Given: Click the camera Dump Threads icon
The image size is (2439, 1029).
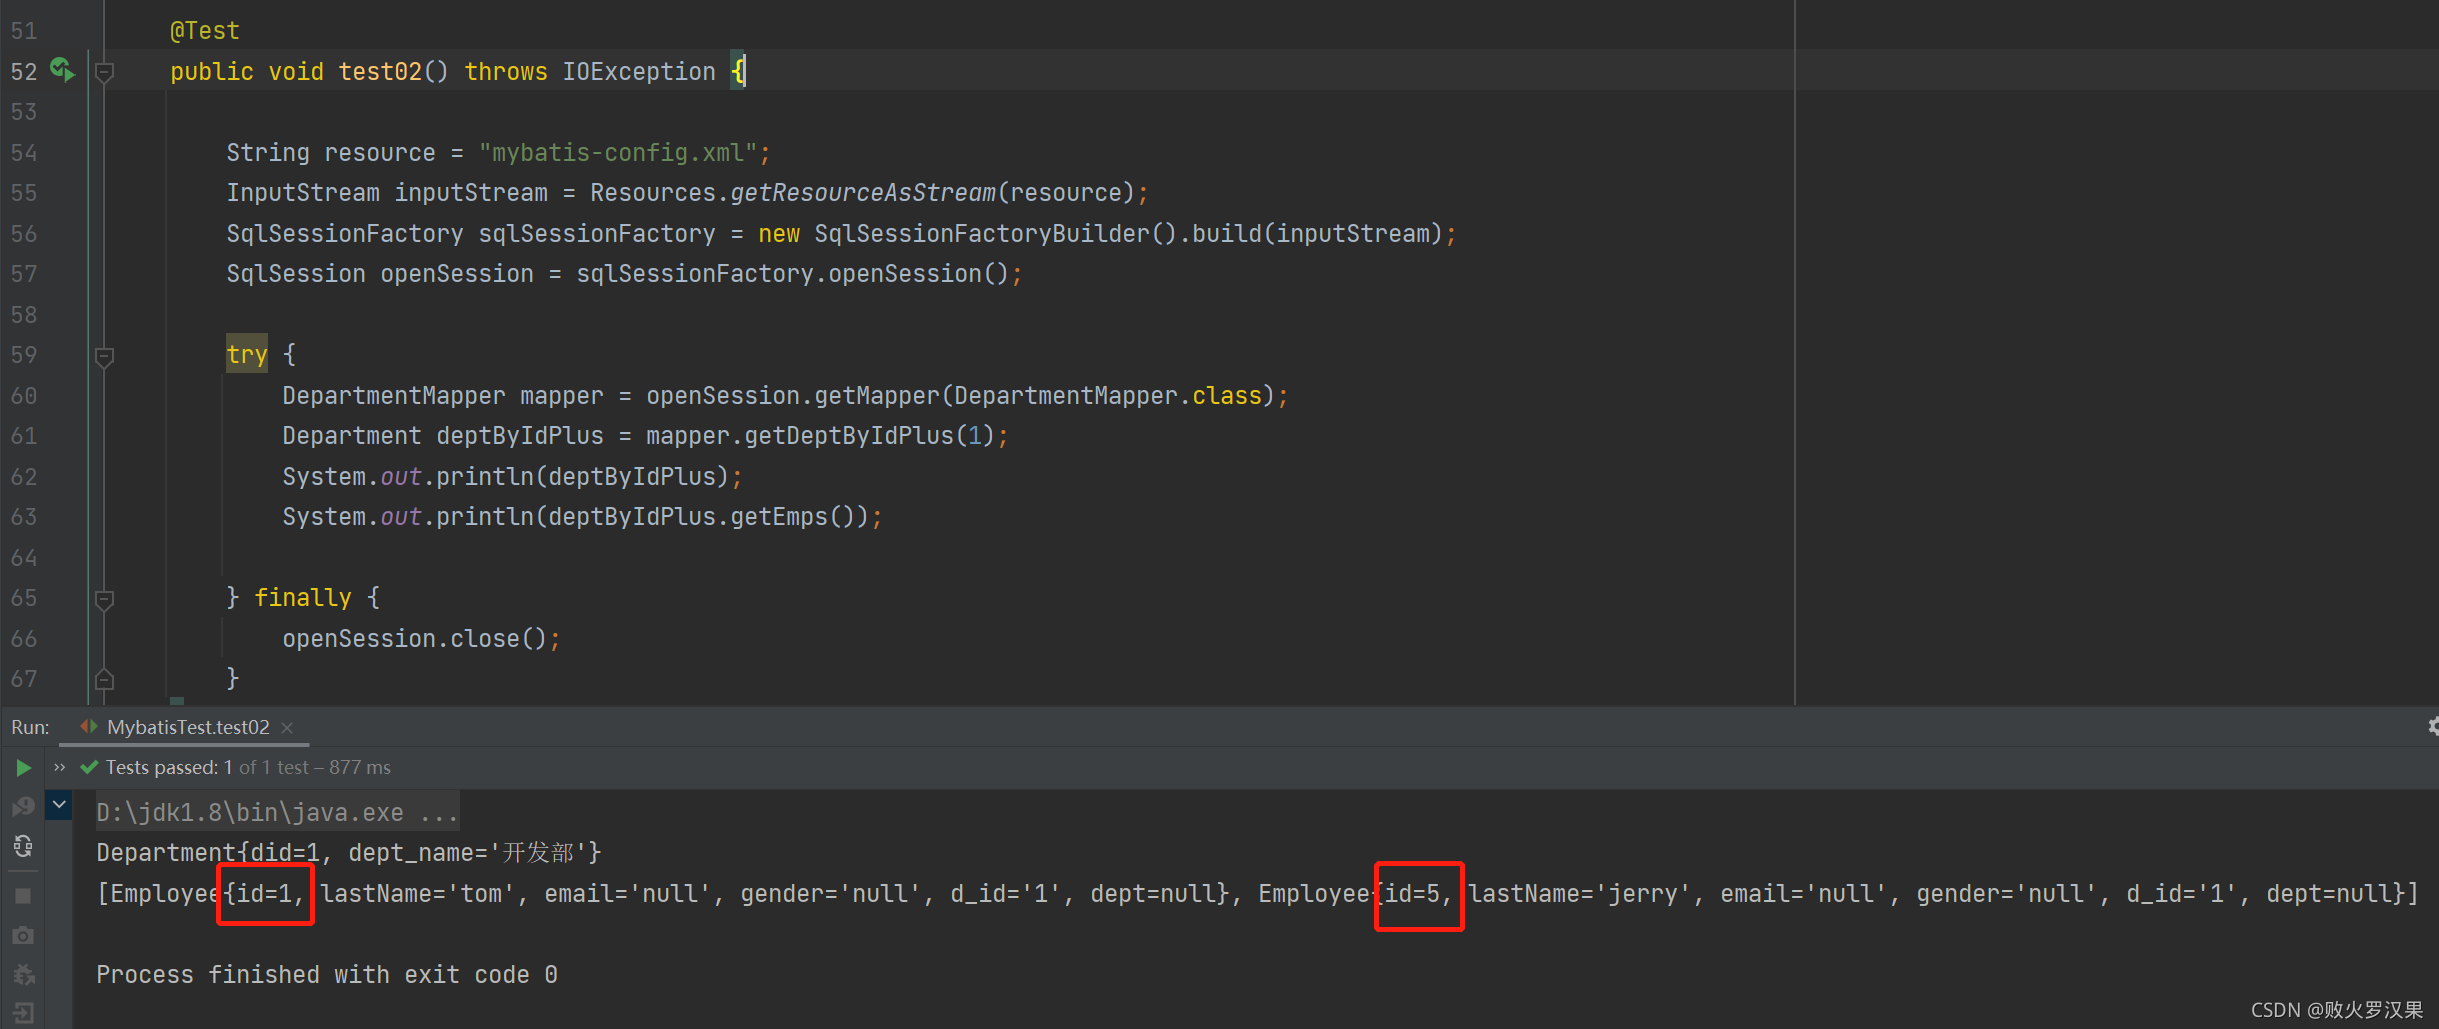Looking at the screenshot, I should pyautogui.click(x=23, y=935).
